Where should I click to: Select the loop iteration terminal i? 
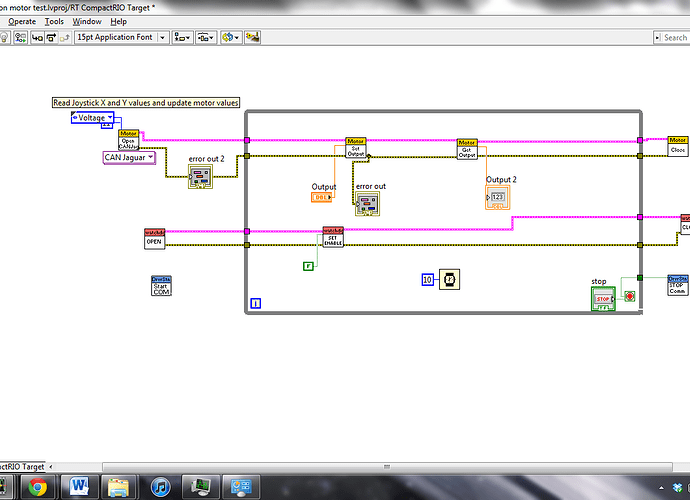(256, 303)
